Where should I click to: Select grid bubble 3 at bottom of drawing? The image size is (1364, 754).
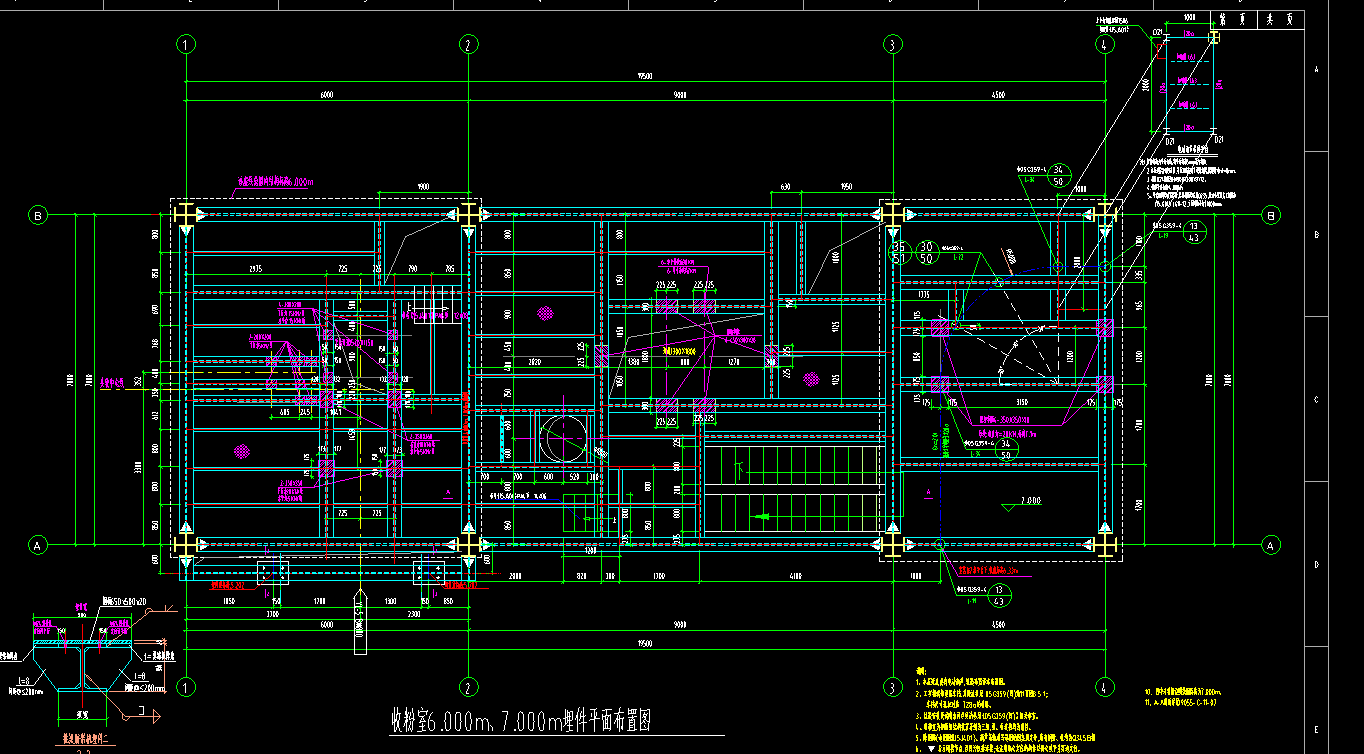tap(892, 687)
